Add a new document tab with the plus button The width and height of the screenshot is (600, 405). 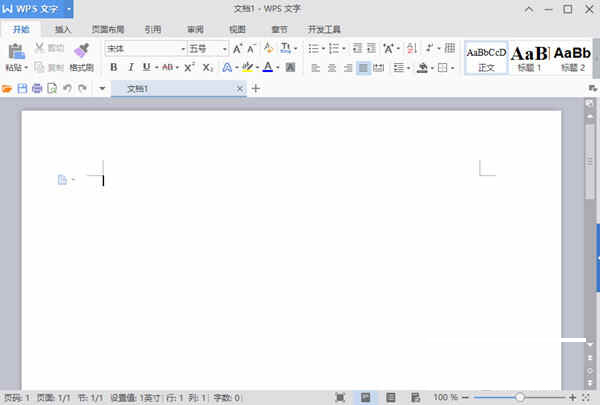point(255,89)
